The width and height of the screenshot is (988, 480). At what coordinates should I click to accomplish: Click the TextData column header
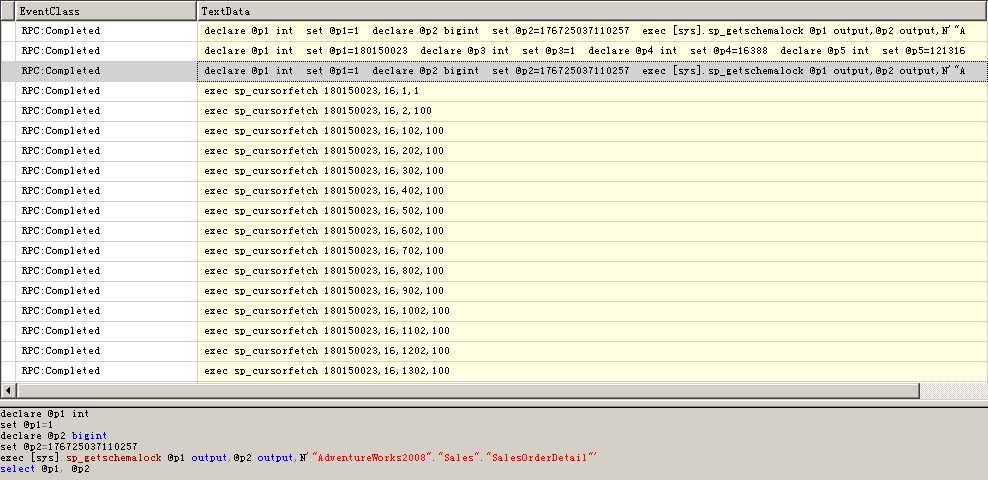[592, 11]
